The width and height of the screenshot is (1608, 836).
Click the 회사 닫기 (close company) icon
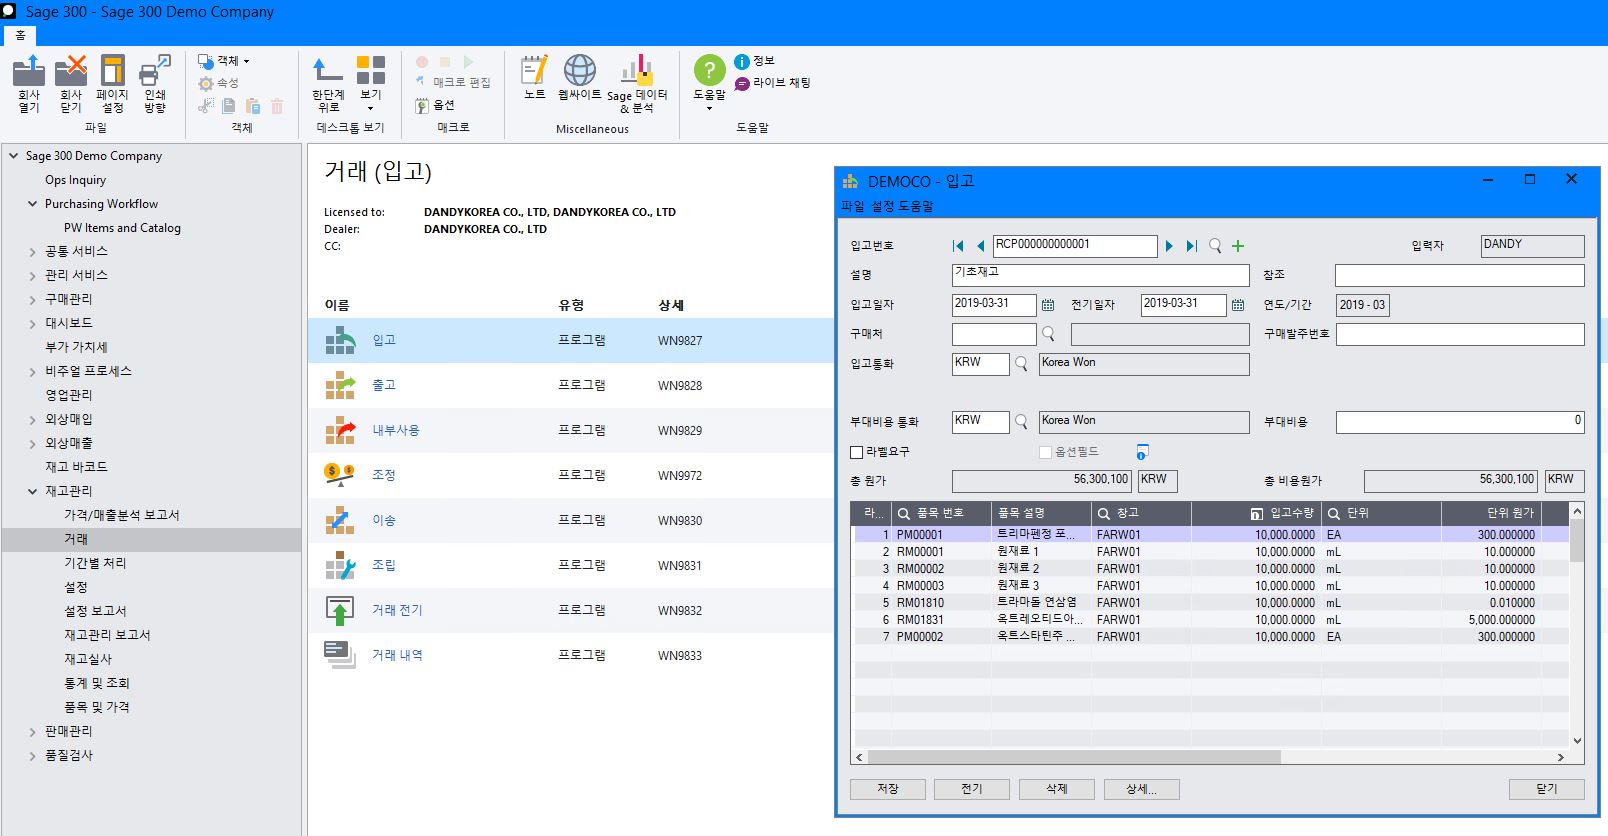(x=70, y=71)
